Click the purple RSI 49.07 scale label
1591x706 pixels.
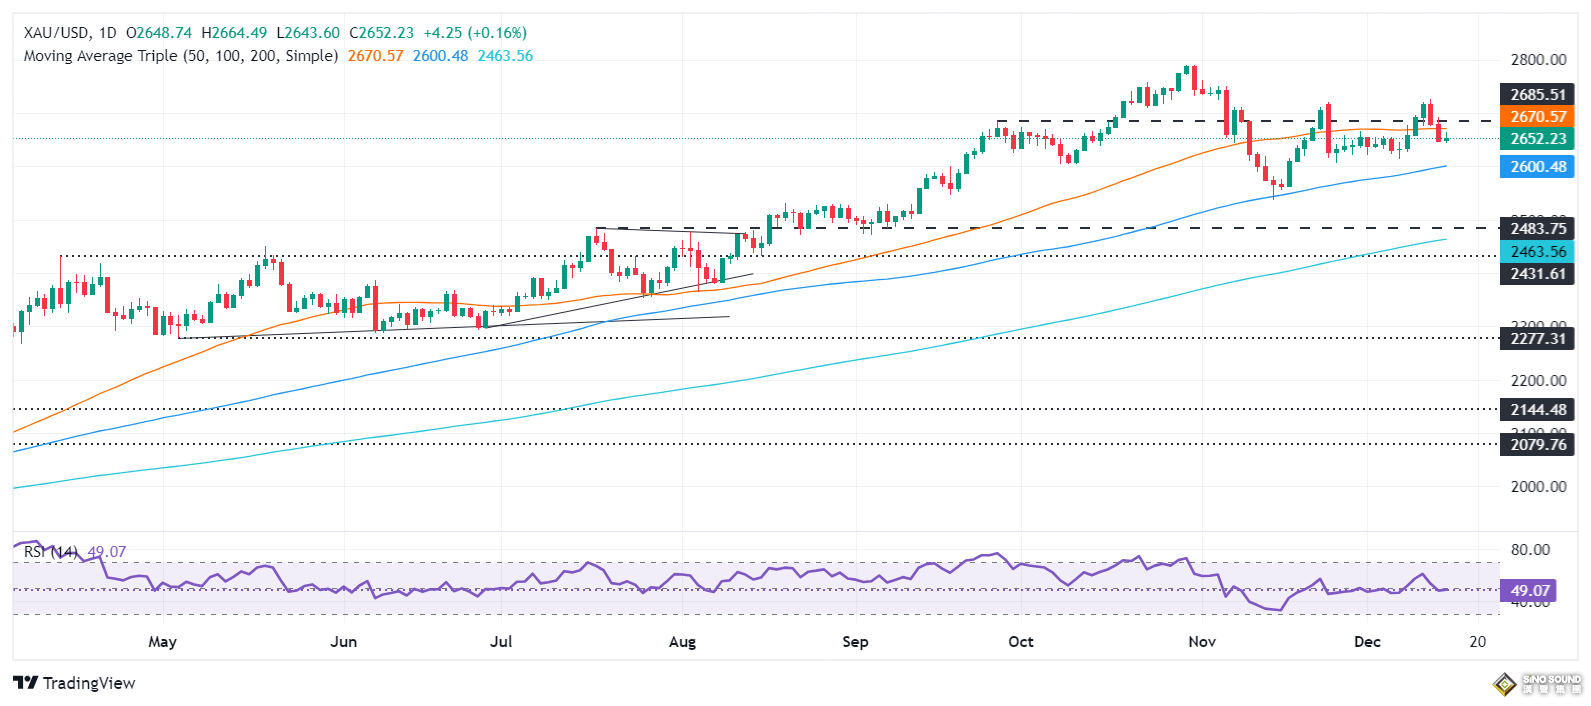tap(1531, 591)
